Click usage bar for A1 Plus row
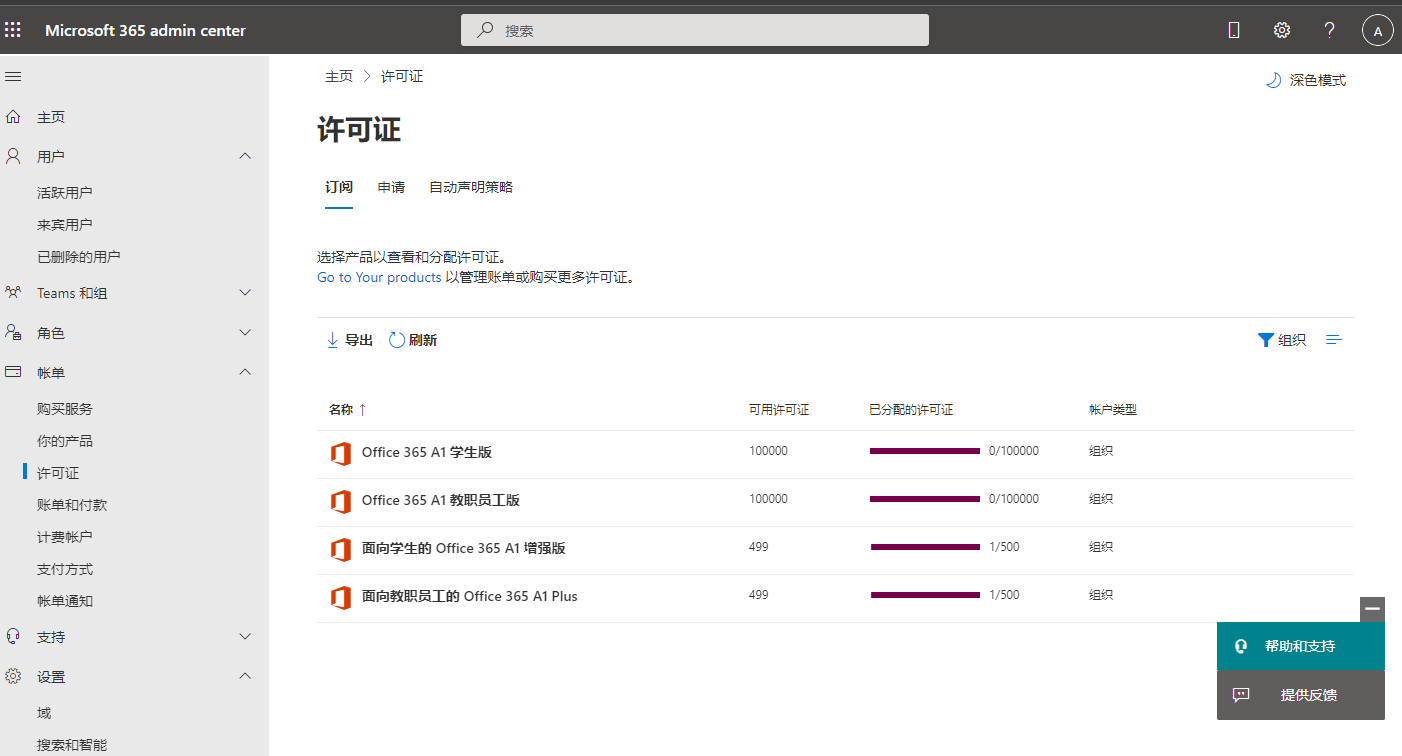Screen dimensions: 1402x756 925,595
